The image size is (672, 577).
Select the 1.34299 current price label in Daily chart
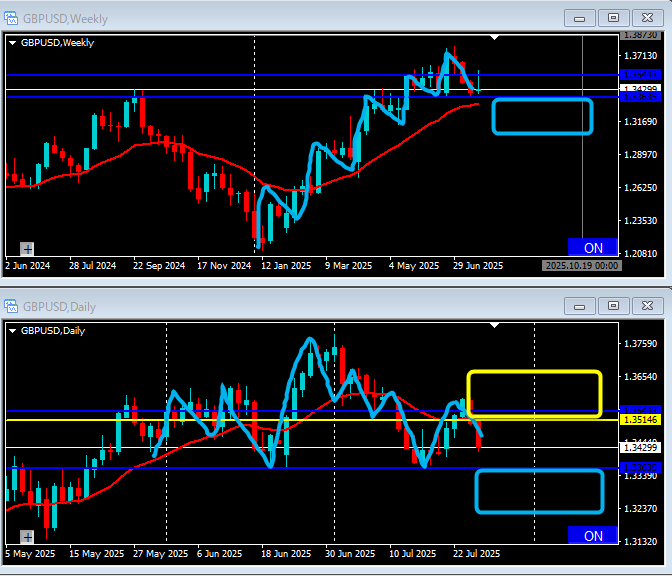coord(640,448)
